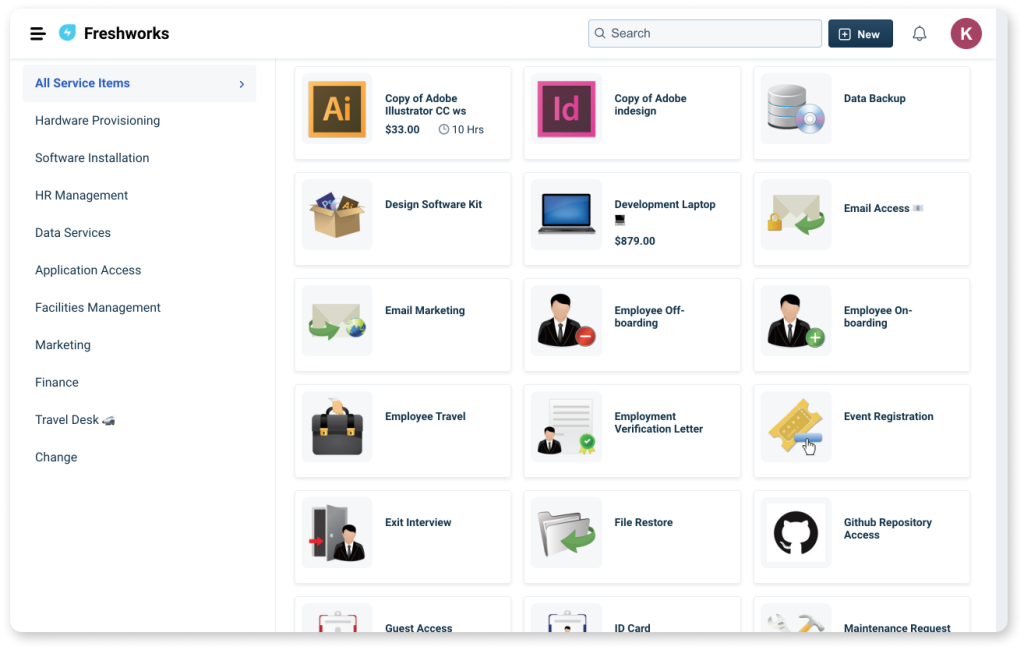Open Github Repository Access title
The image size is (1024, 650).
click(x=888, y=528)
